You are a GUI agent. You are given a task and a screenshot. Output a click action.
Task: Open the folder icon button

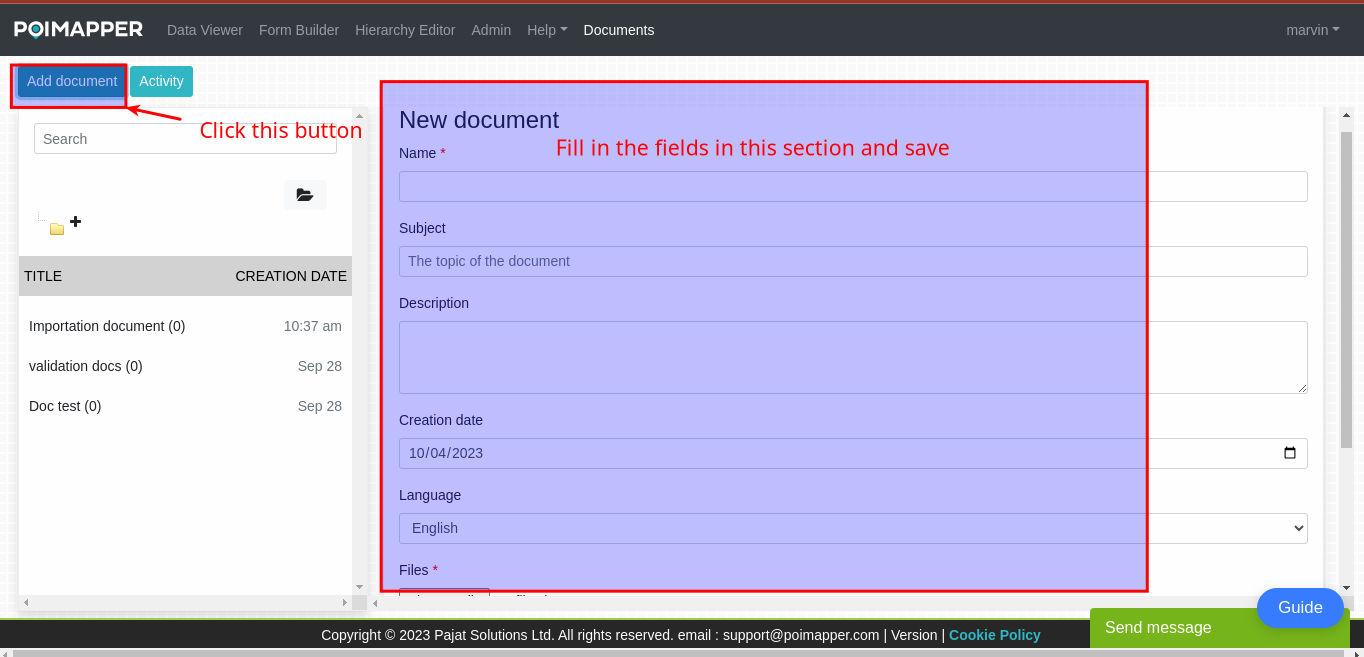coord(305,195)
